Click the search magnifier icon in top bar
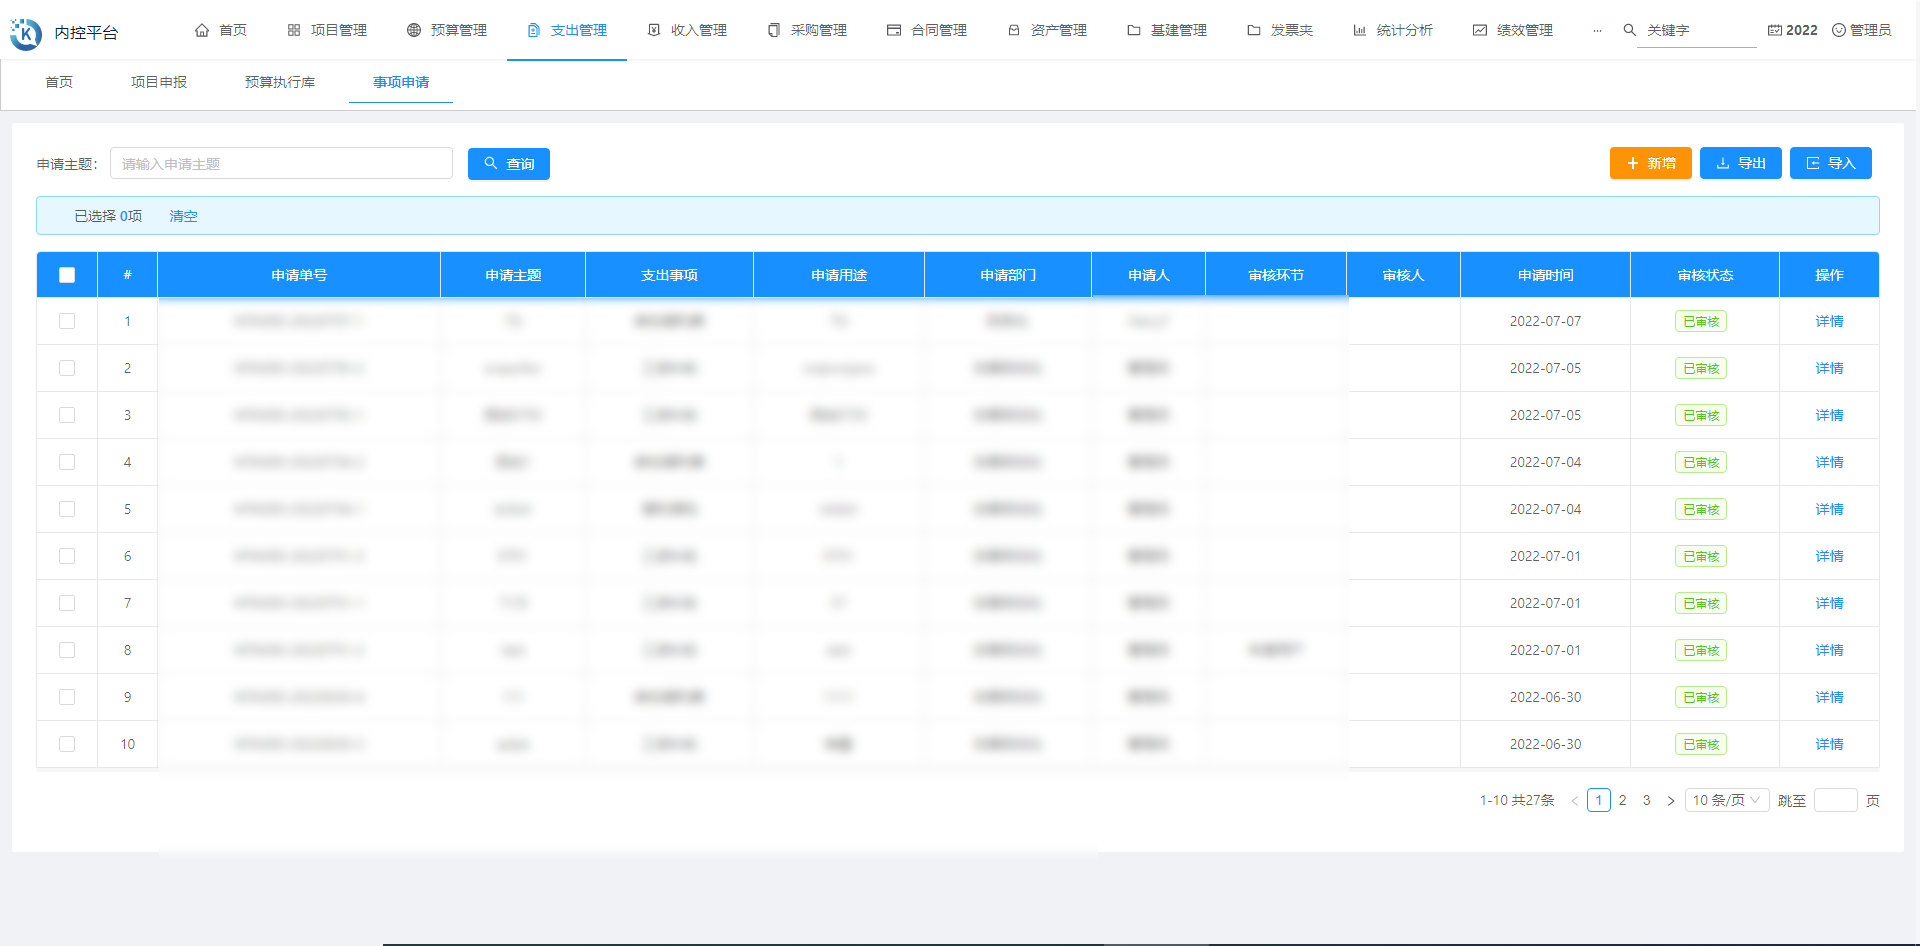The image size is (1920, 946). (x=1629, y=30)
